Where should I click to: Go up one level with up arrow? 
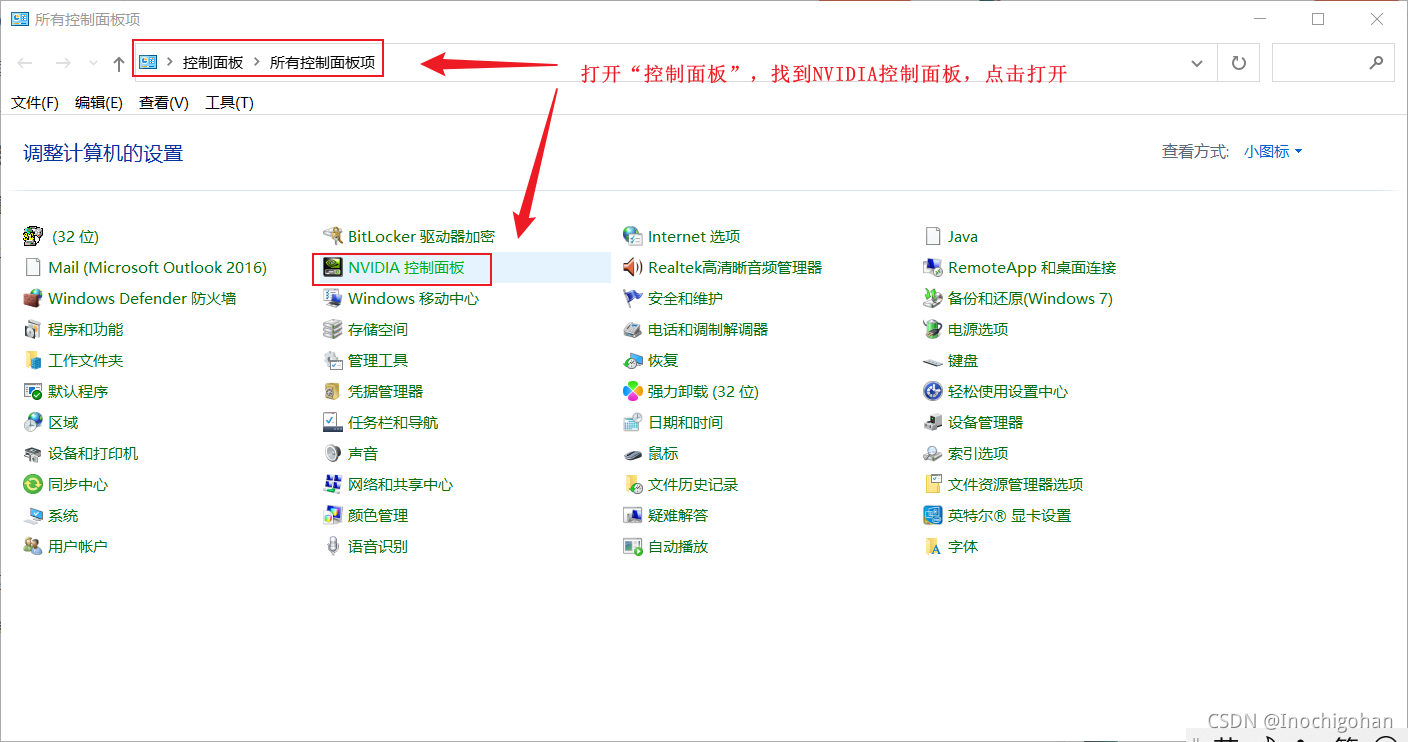coord(119,64)
